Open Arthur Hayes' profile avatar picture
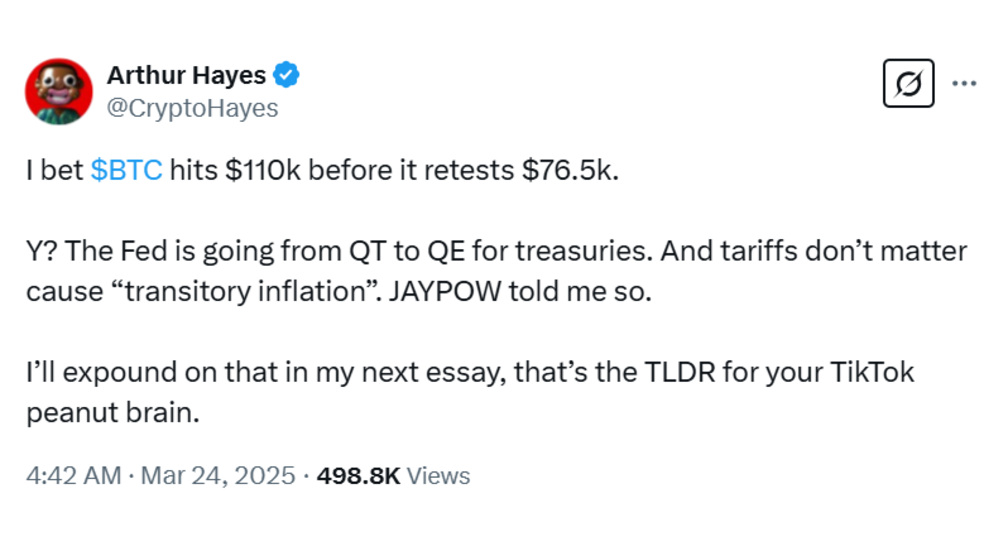This screenshot has height=554, width=984. [59, 92]
